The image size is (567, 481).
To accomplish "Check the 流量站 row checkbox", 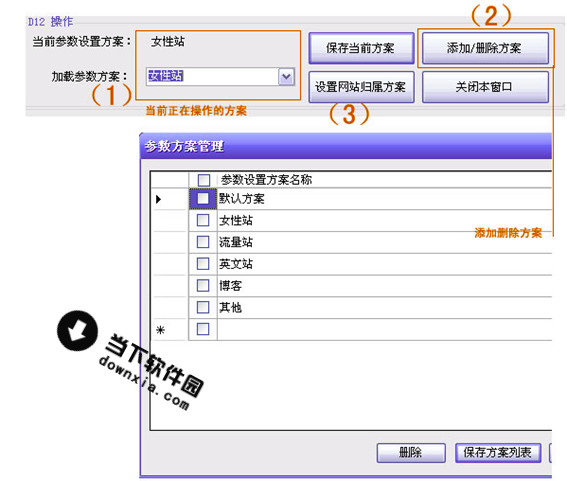I will [x=203, y=242].
